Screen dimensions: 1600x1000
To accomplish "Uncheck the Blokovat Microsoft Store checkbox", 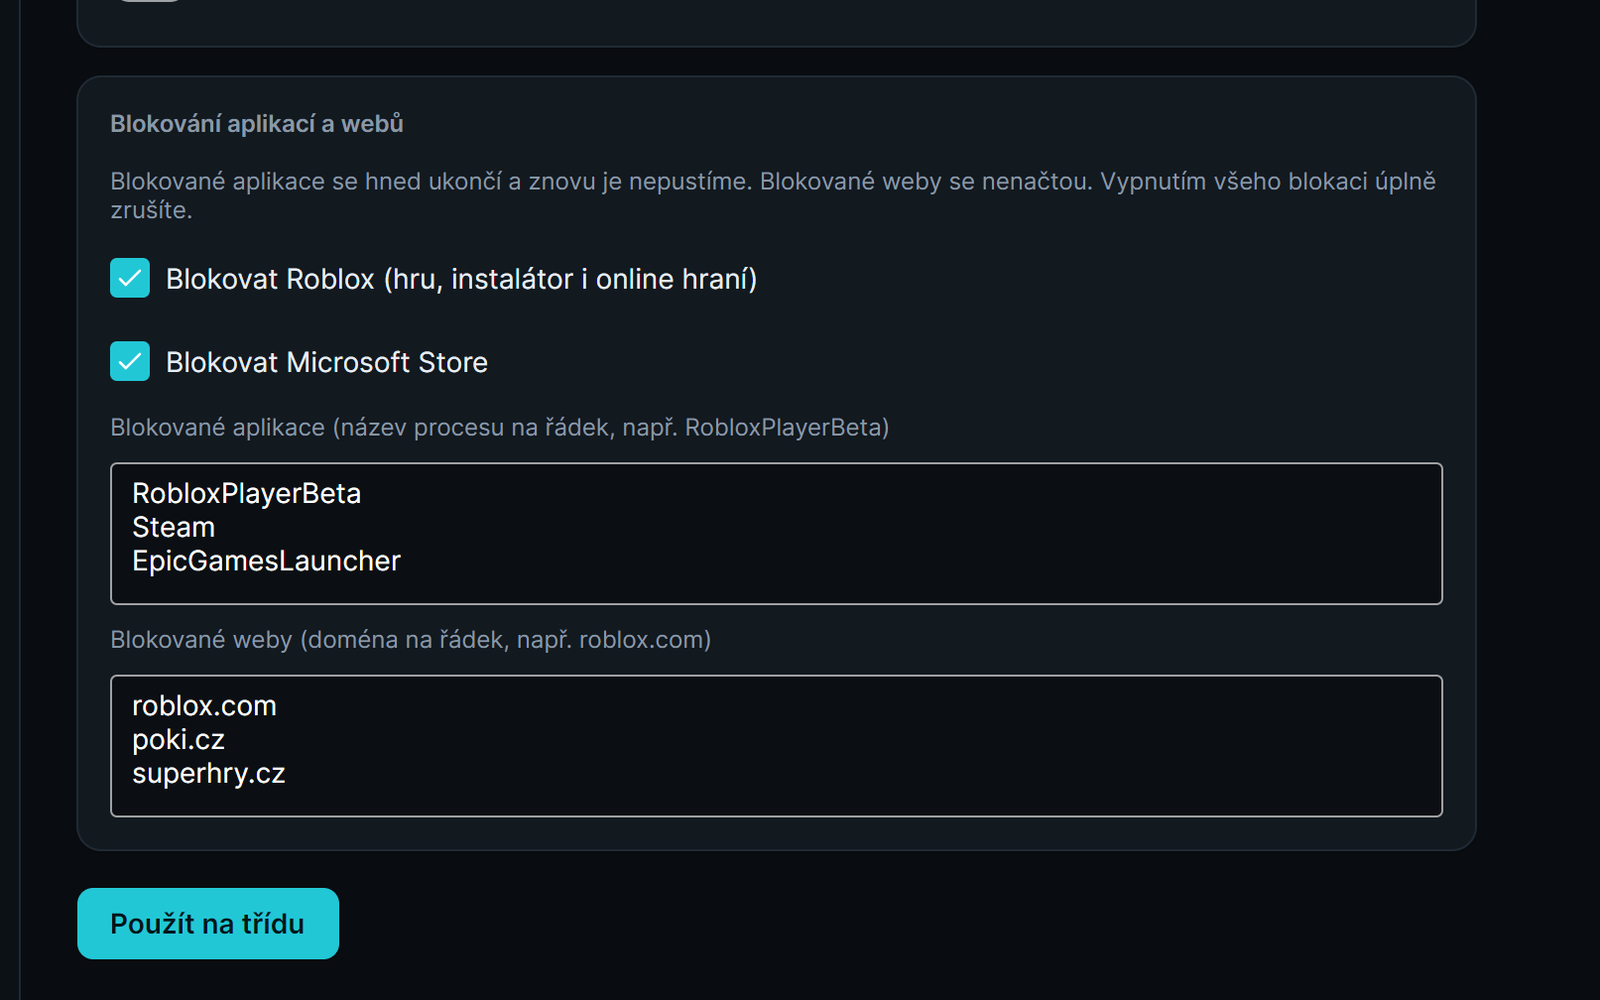I will pos(130,361).
